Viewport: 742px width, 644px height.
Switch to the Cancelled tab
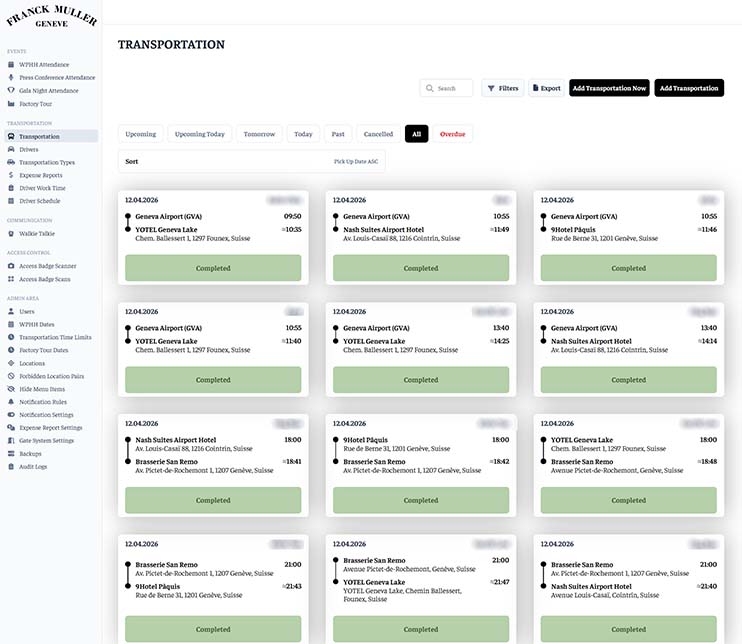click(x=379, y=134)
